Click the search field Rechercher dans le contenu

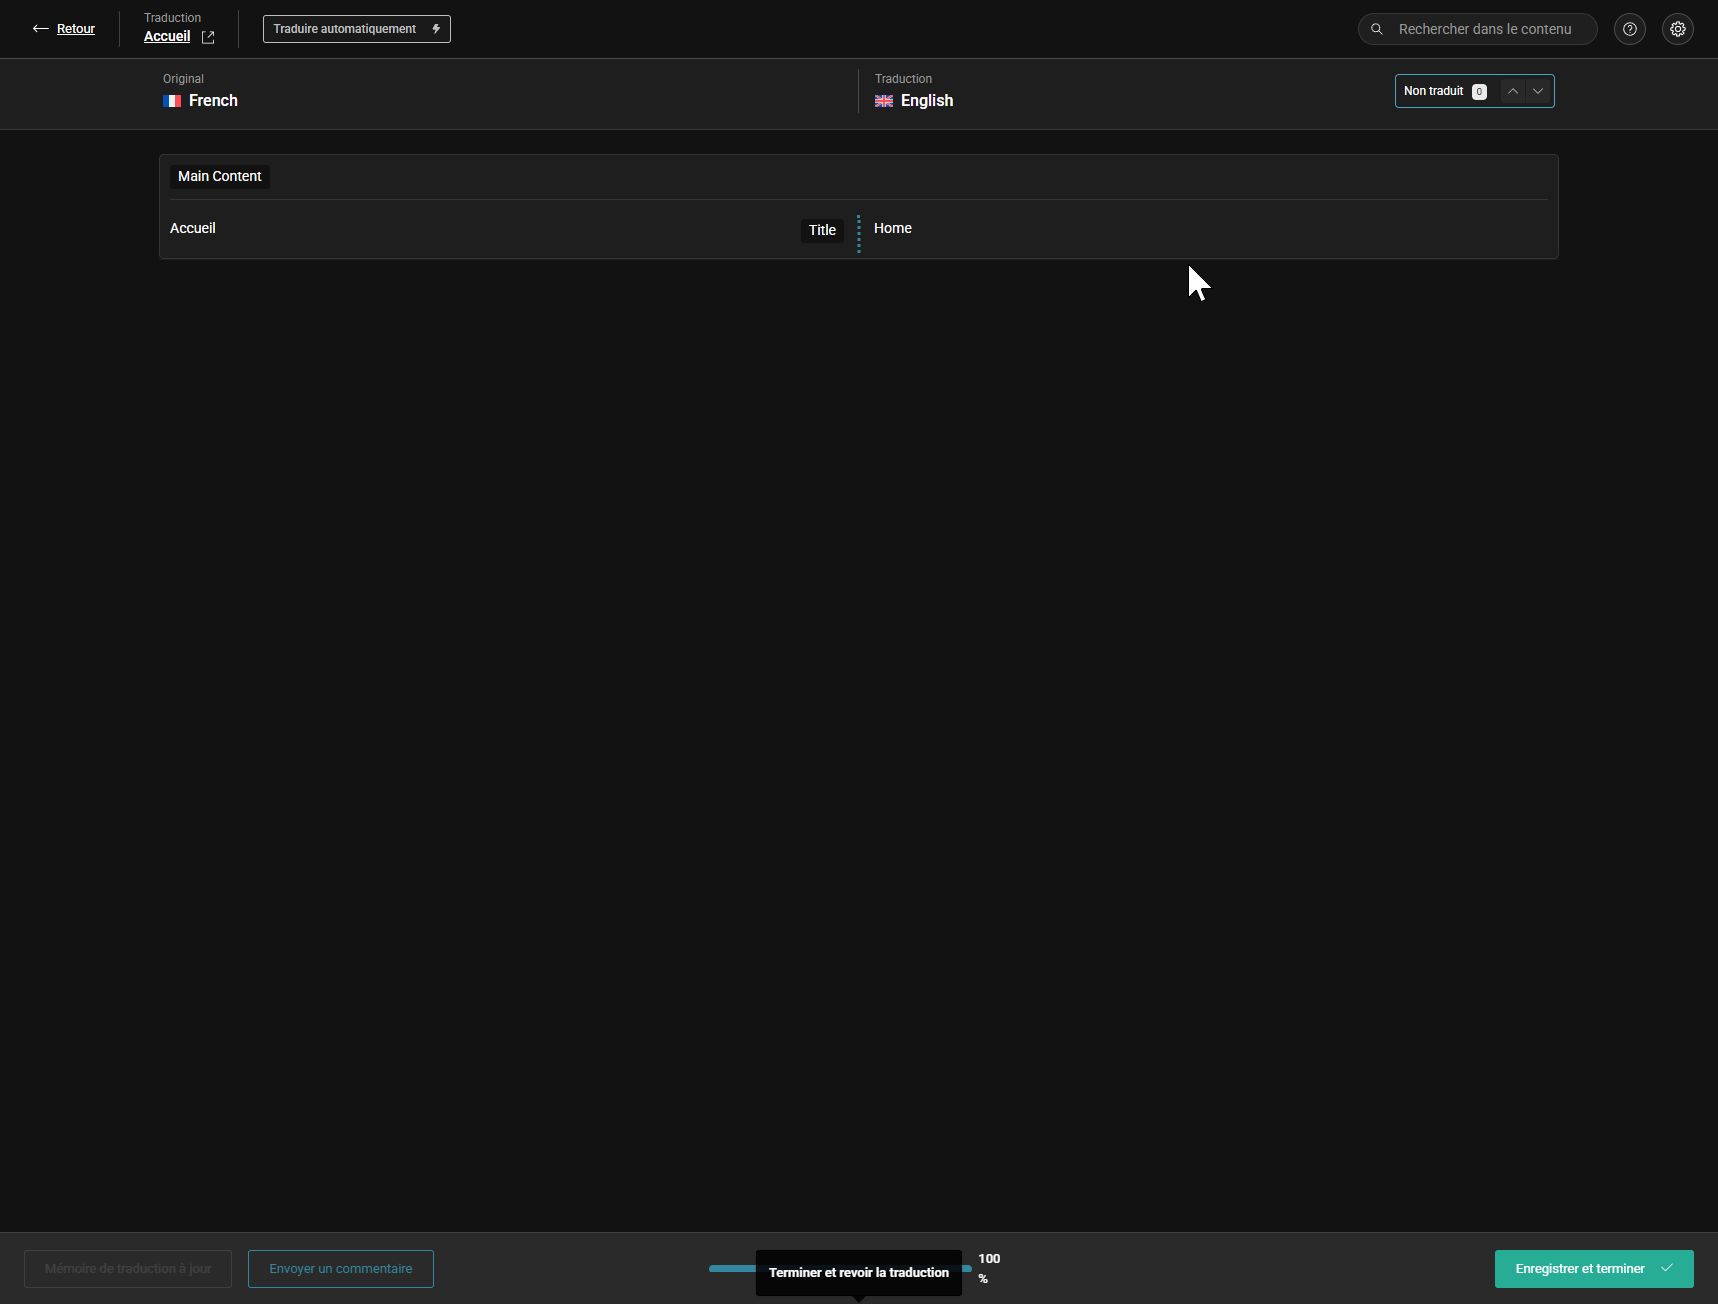1478,29
